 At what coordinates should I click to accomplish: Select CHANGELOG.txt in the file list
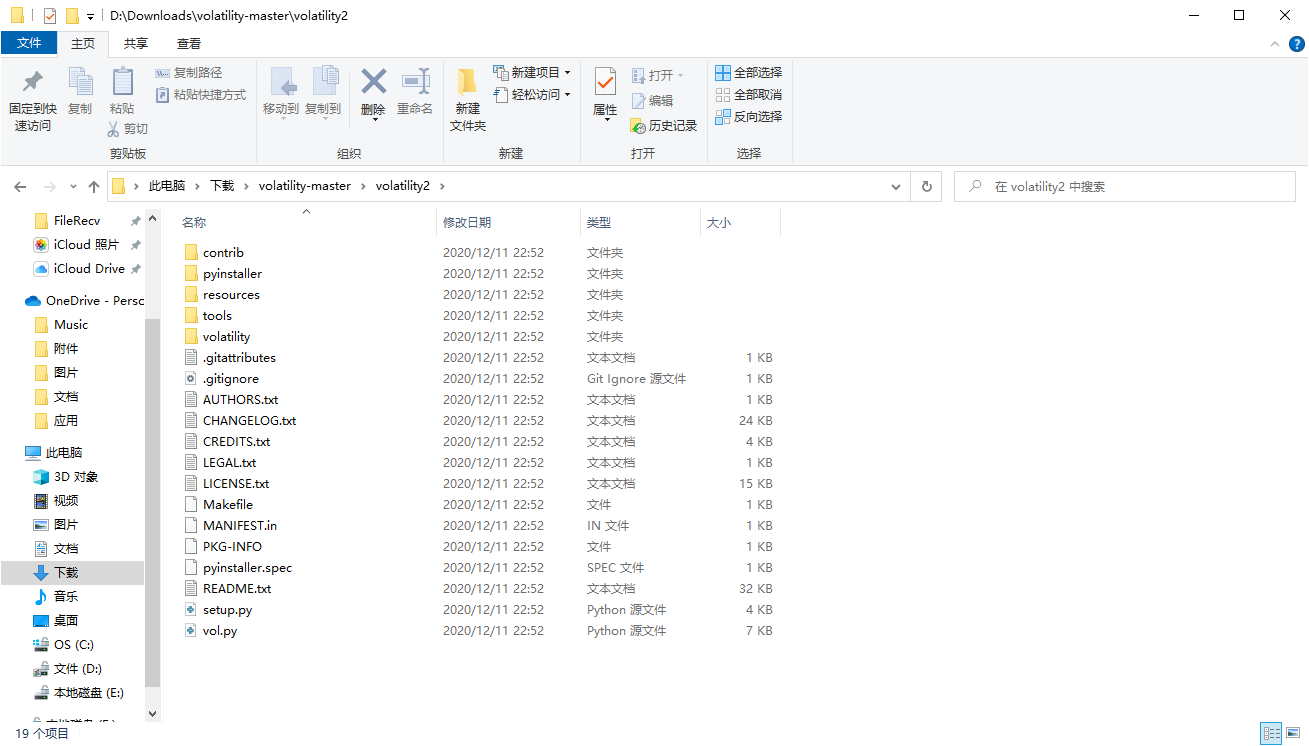click(249, 421)
